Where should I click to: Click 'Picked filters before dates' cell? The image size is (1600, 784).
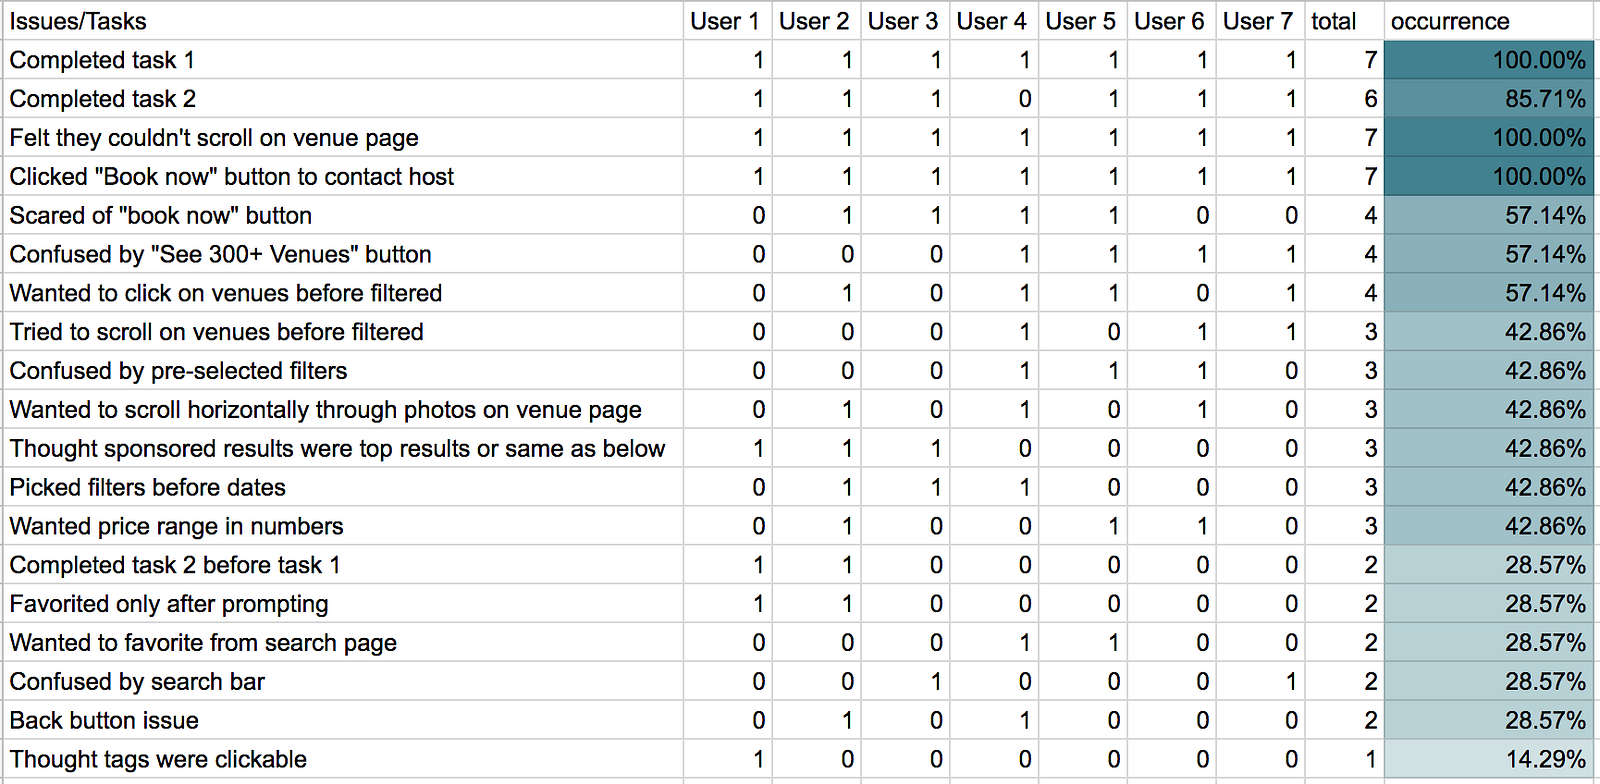tap(148, 488)
